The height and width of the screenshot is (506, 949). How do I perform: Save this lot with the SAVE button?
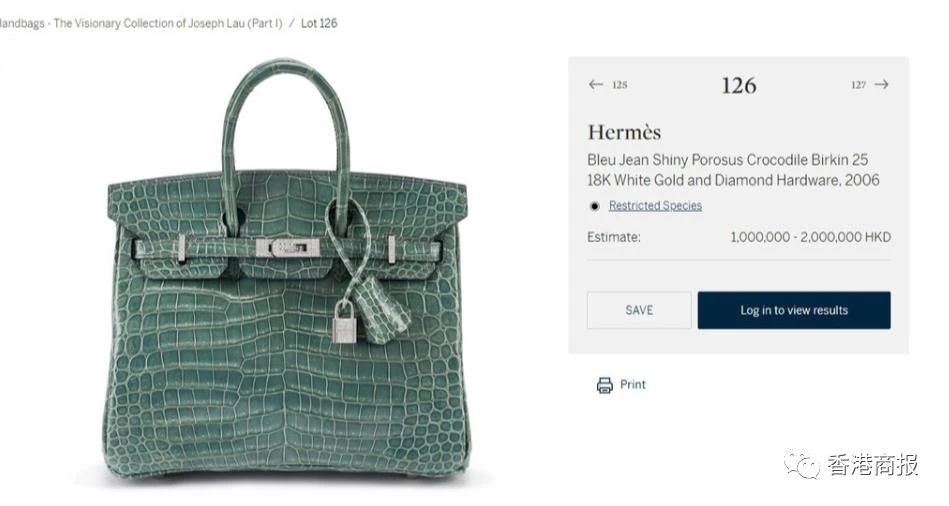[639, 310]
